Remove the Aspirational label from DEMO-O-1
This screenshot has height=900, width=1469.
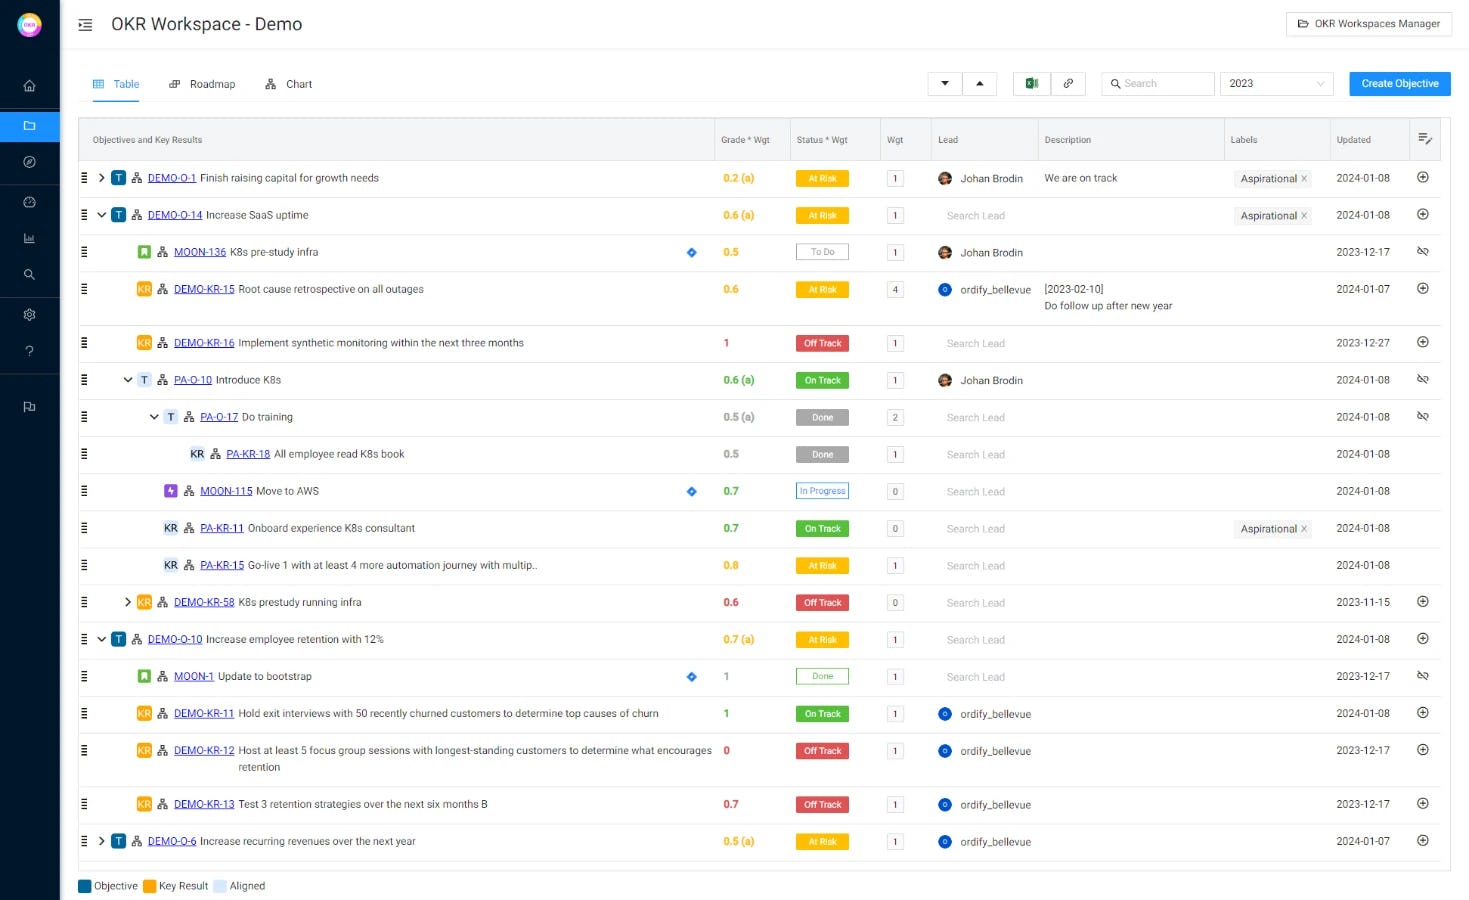[1302, 178]
